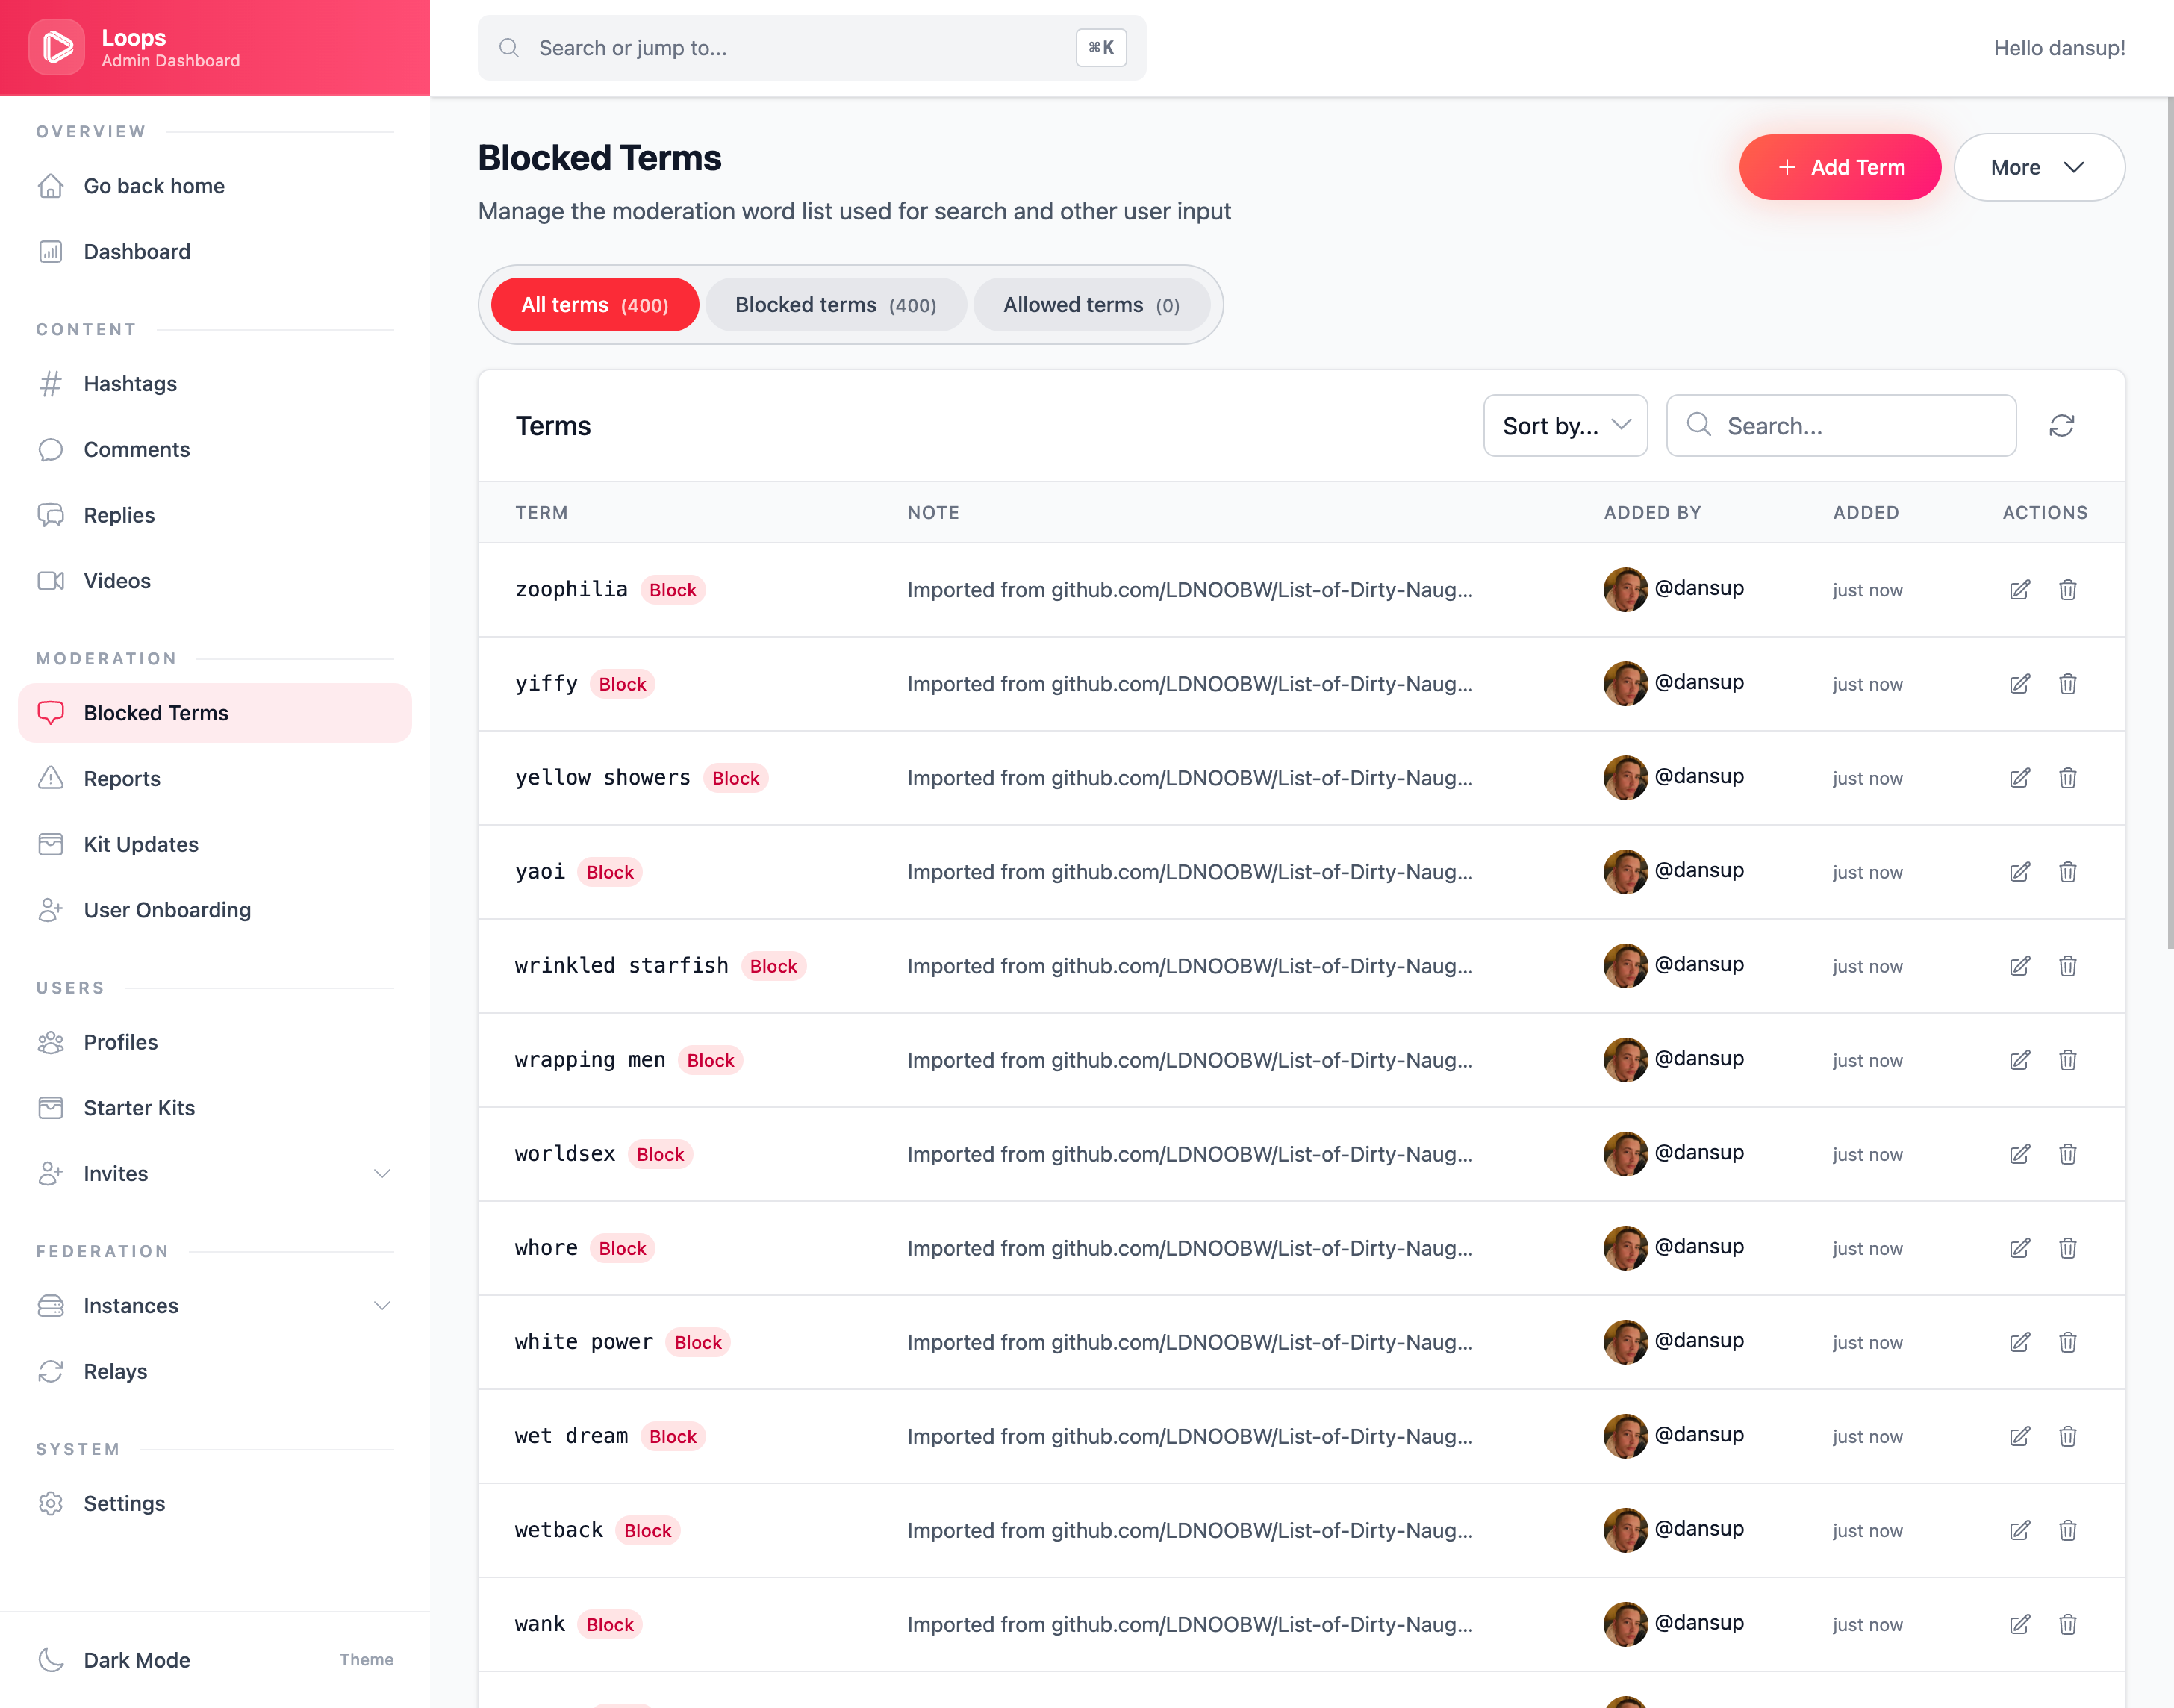Expand the Invites submenu
This screenshot has width=2174, height=1708.
click(x=382, y=1174)
